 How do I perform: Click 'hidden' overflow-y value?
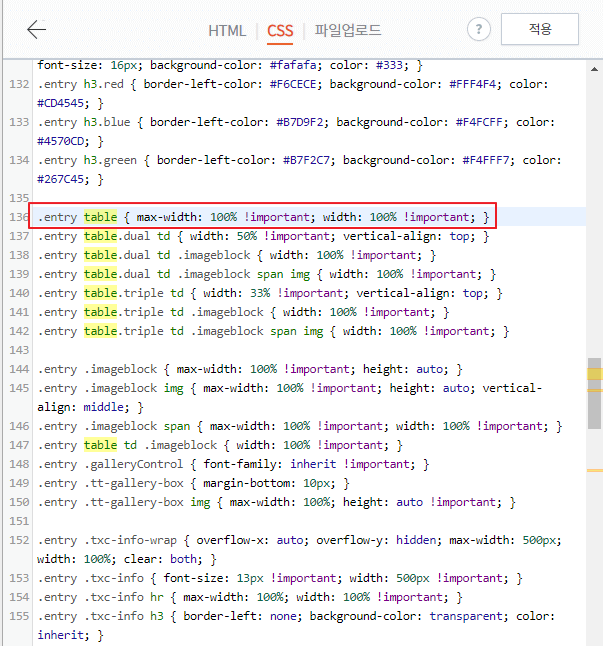416,540
